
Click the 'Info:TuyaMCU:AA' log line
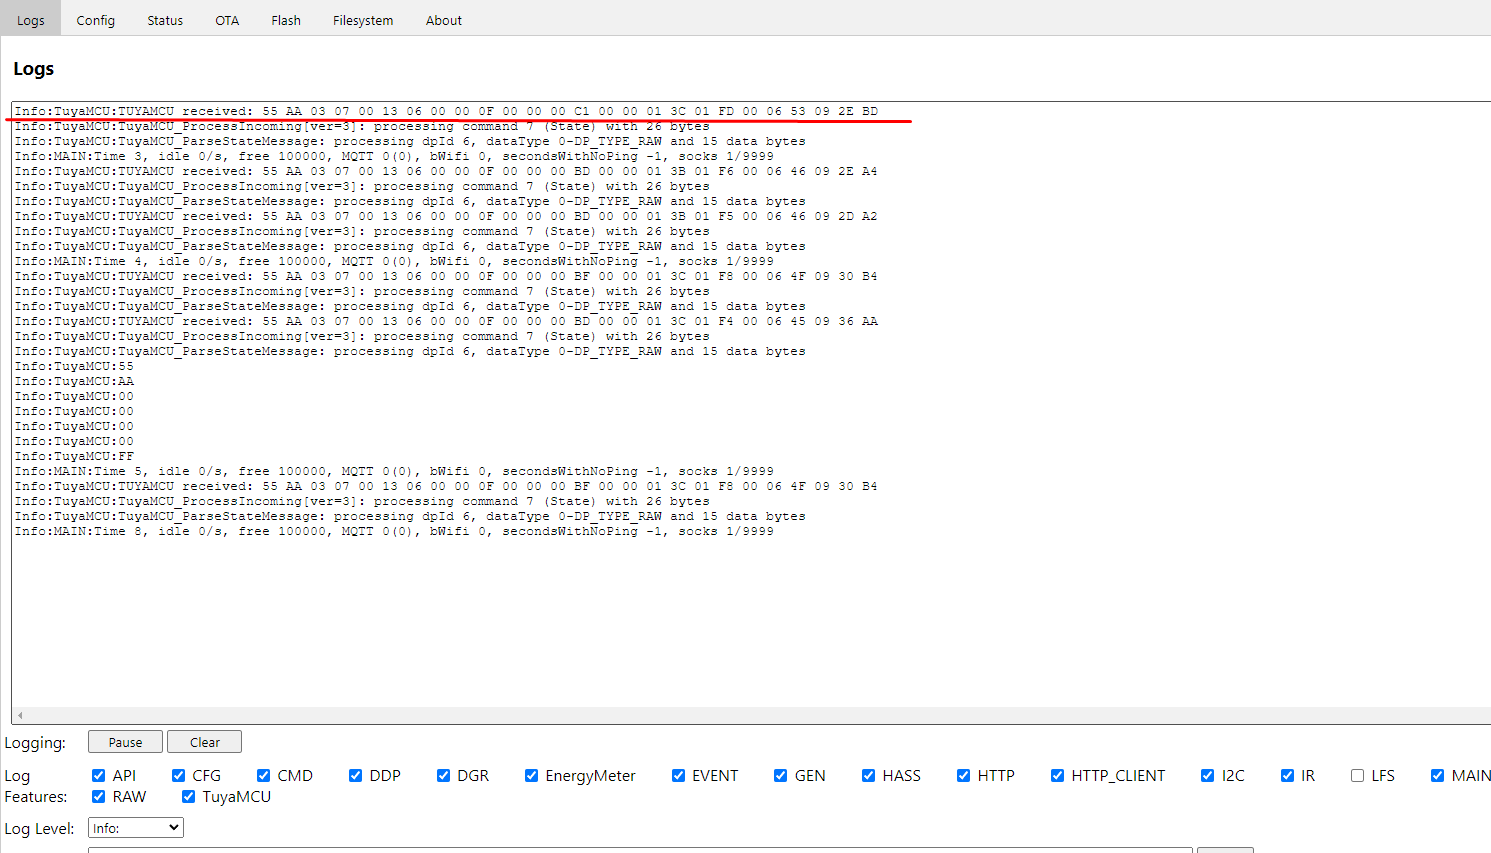[74, 381]
